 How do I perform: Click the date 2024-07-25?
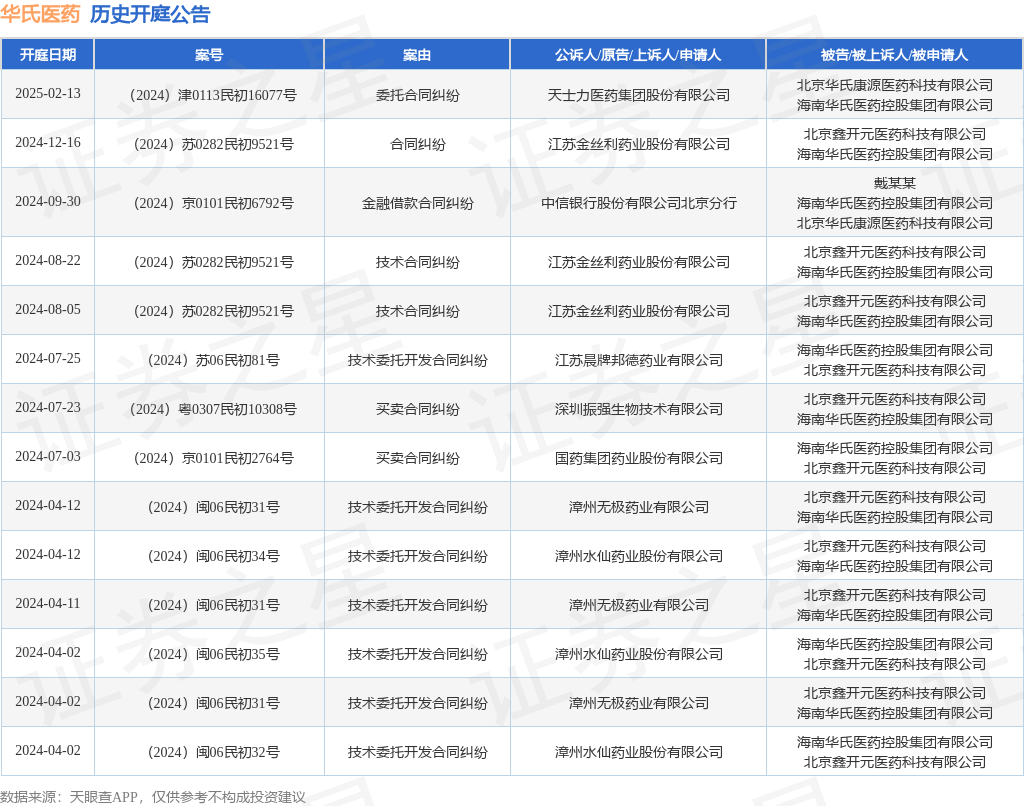(x=48, y=358)
